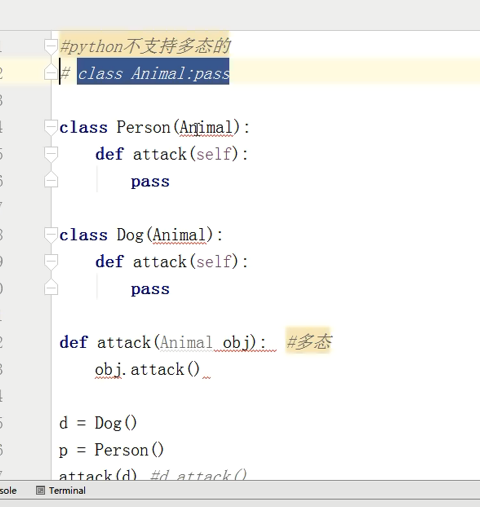Click 'Dog' in 'class Dog' declaration
The image size is (480, 507).
point(130,235)
